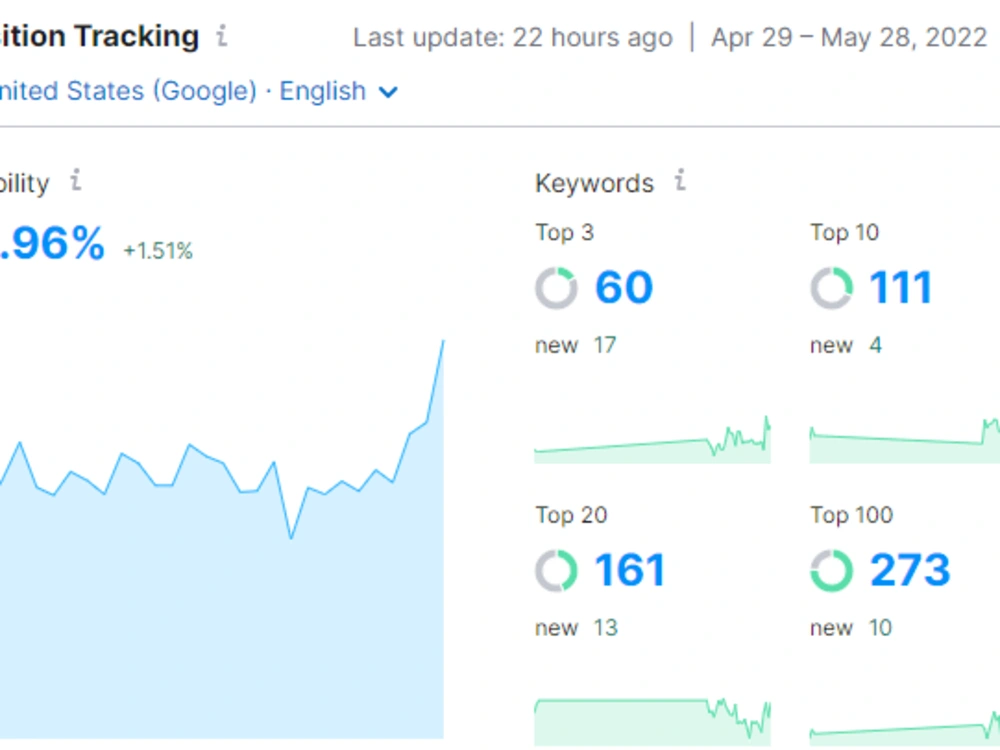Click the Top 100 keyword count 273

pyautogui.click(x=910, y=570)
